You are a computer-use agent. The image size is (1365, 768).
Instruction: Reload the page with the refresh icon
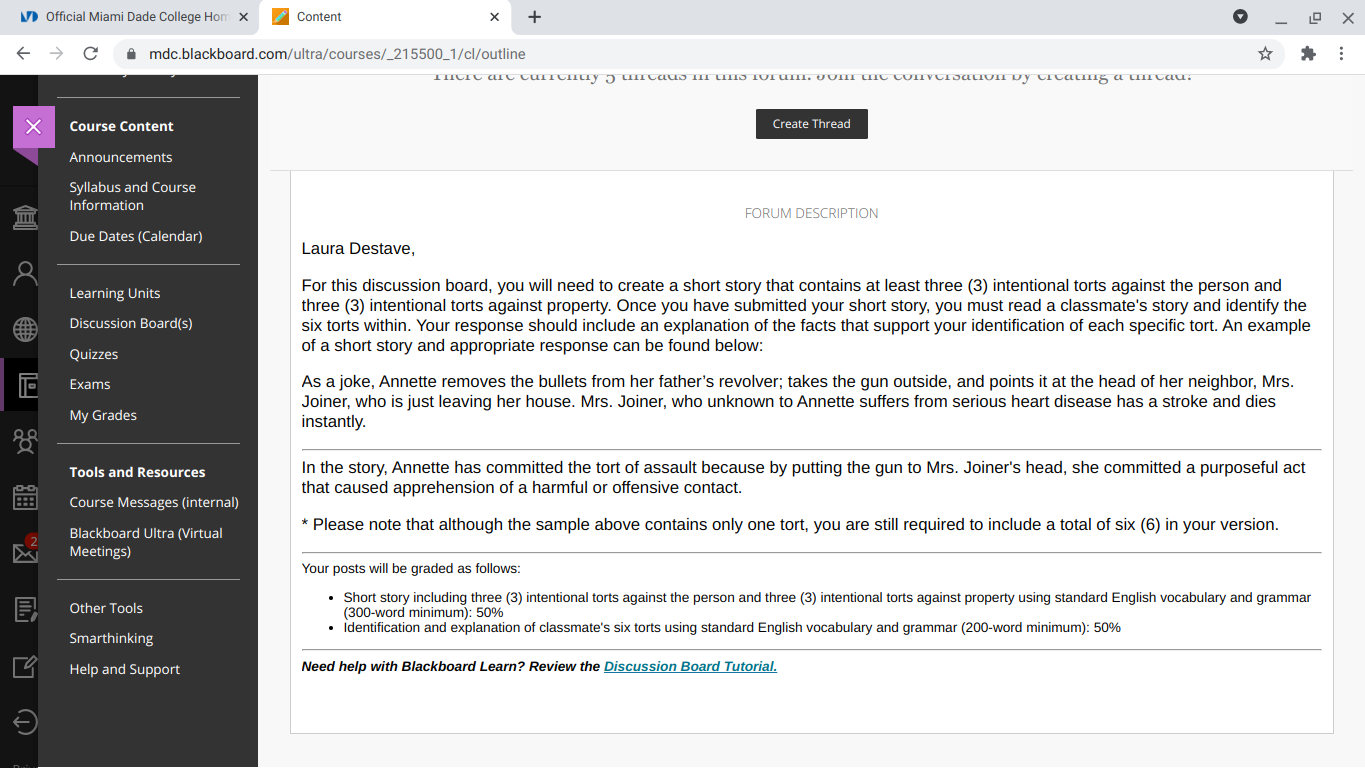click(91, 54)
